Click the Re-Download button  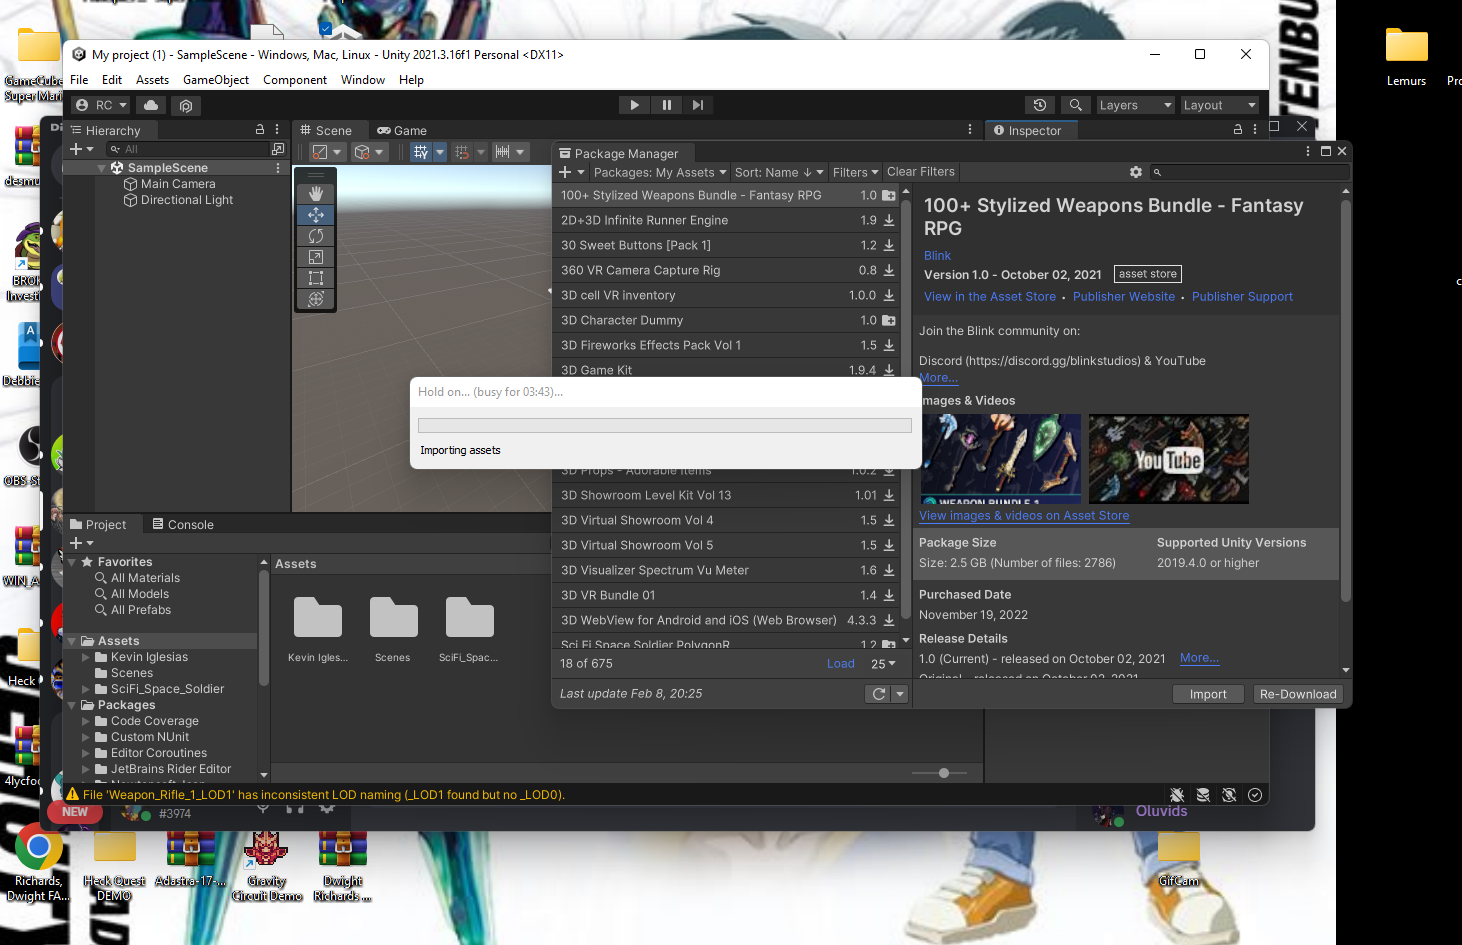1298,694
